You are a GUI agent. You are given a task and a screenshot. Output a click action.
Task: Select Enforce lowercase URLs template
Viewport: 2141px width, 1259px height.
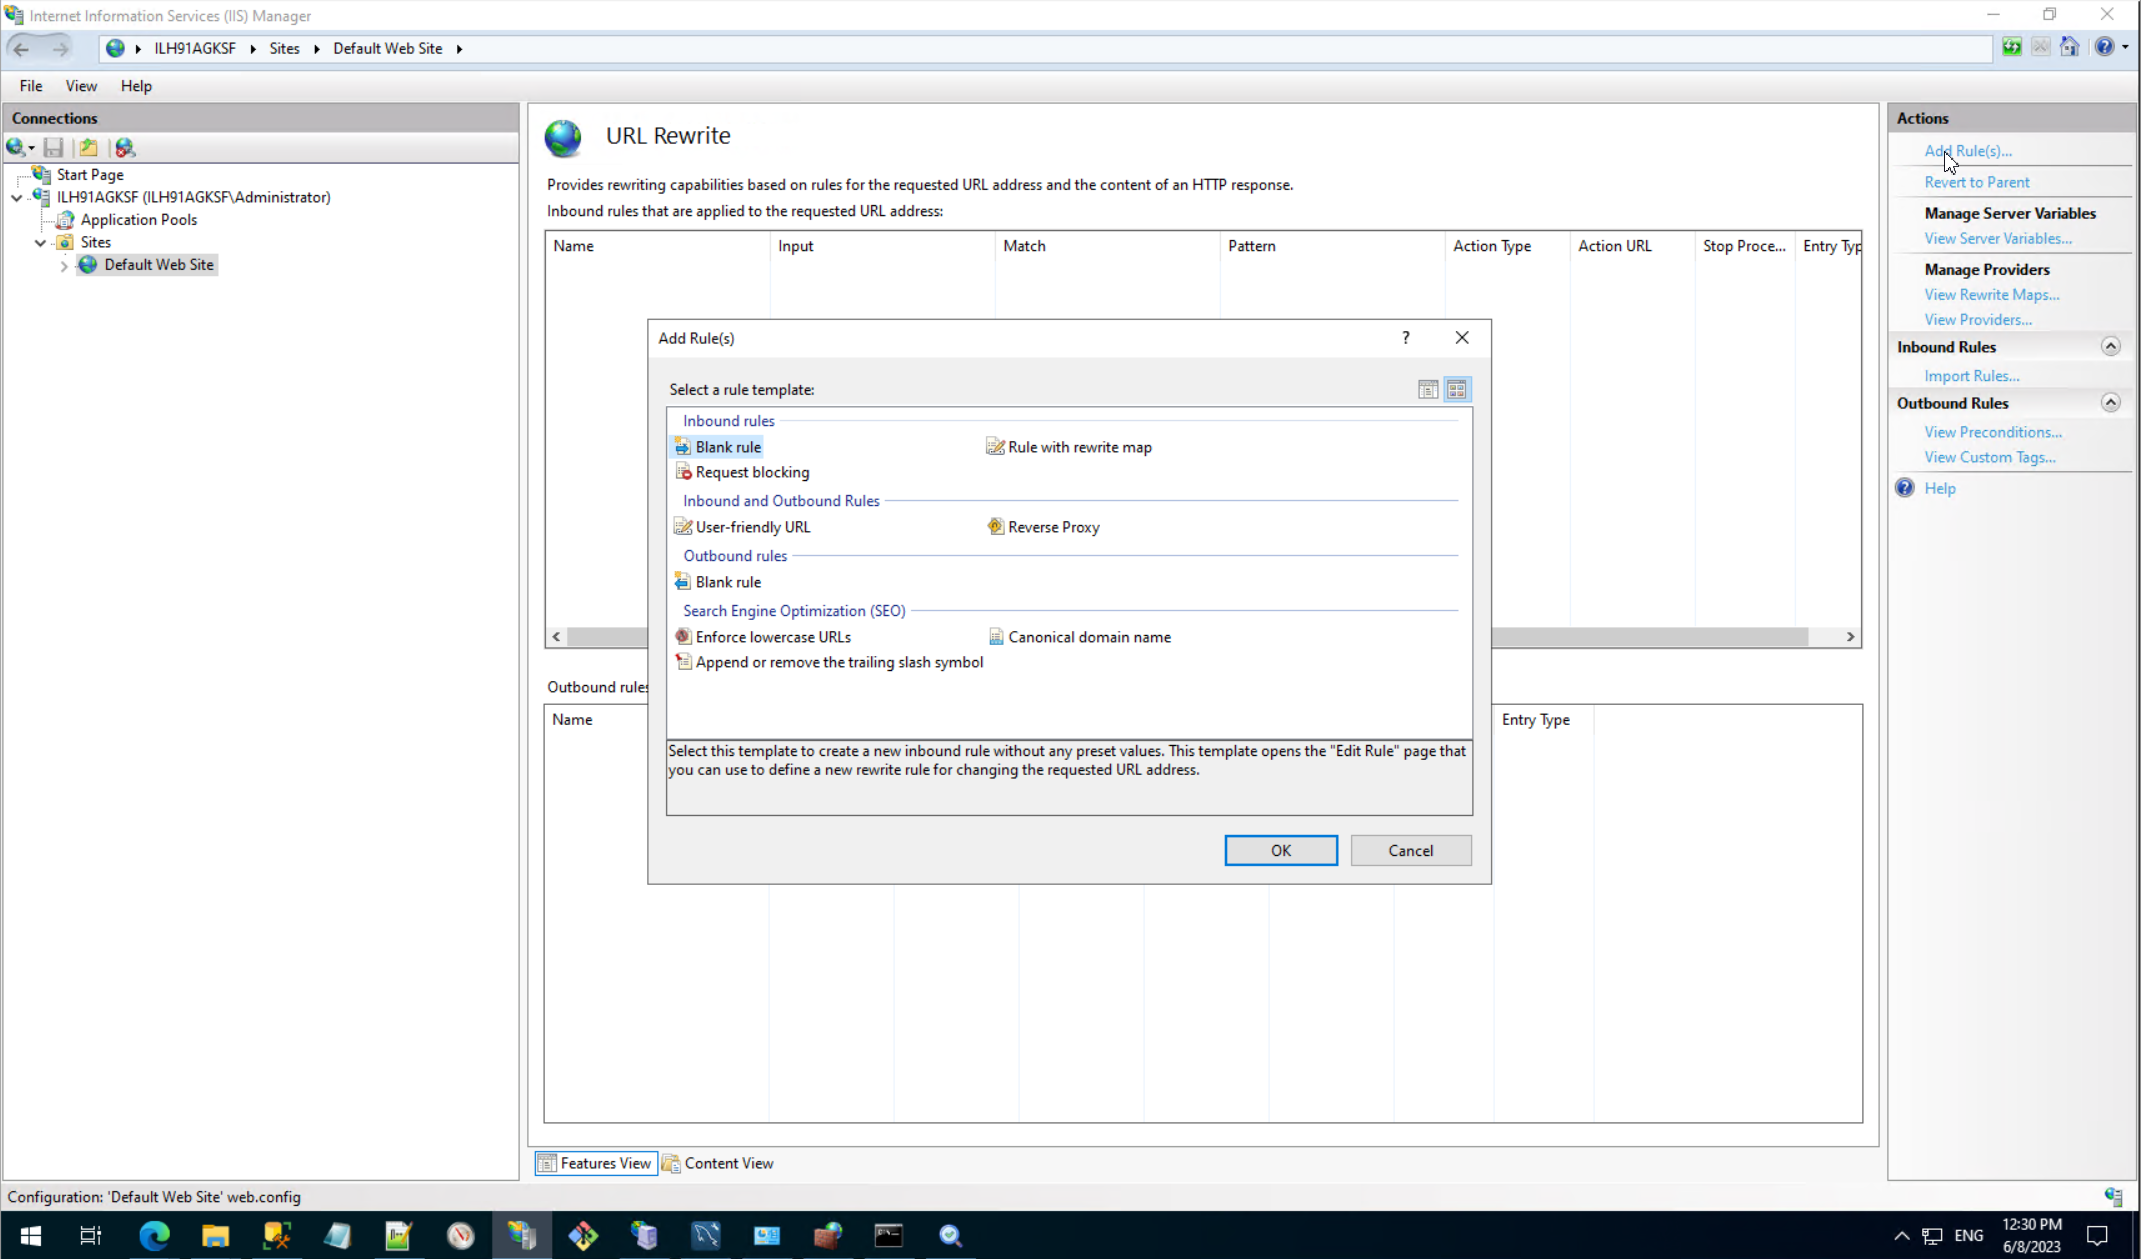772,637
